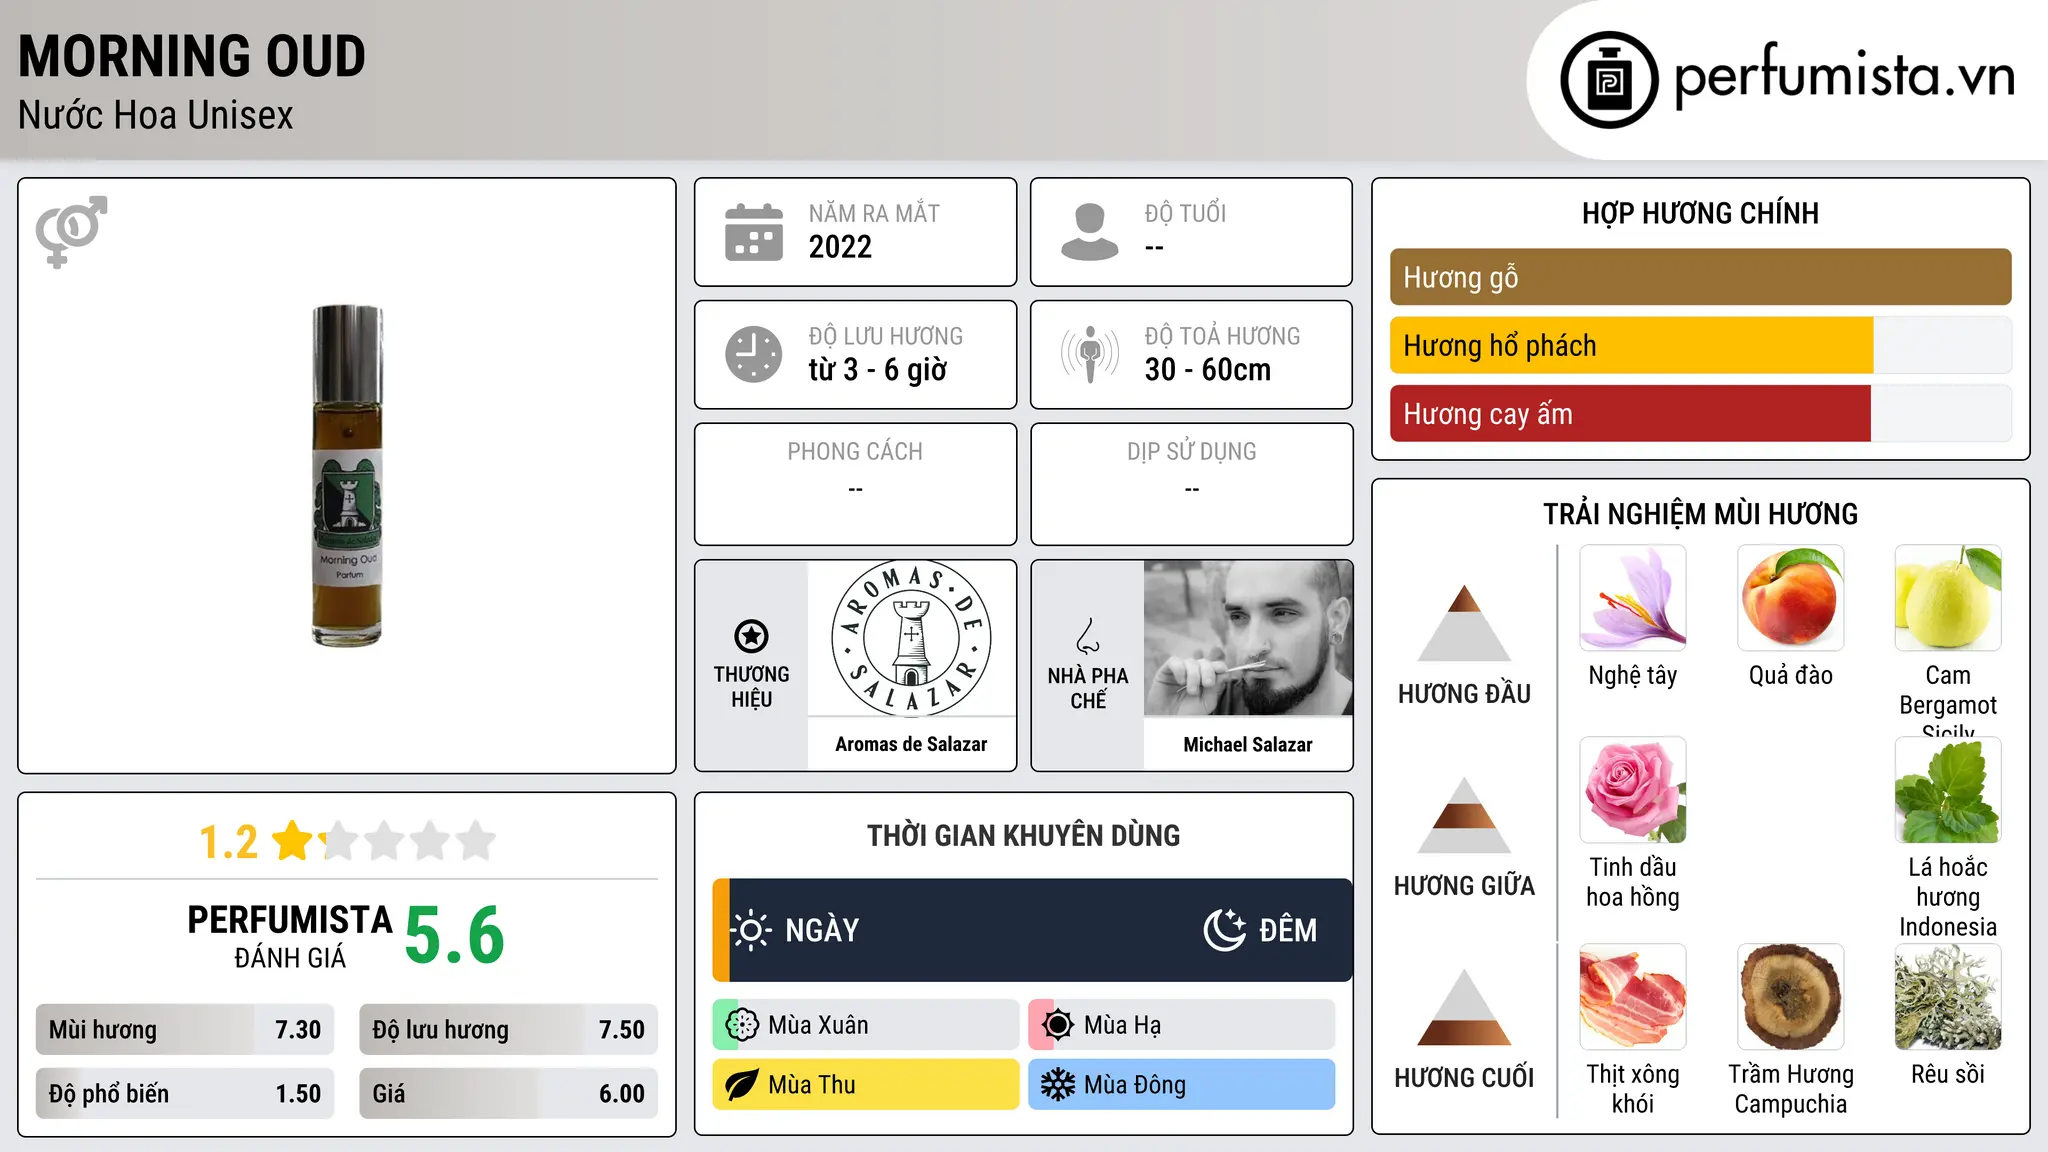Click the MORNING OUD title
Screen dimensions: 2048x1152
[x=192, y=56]
